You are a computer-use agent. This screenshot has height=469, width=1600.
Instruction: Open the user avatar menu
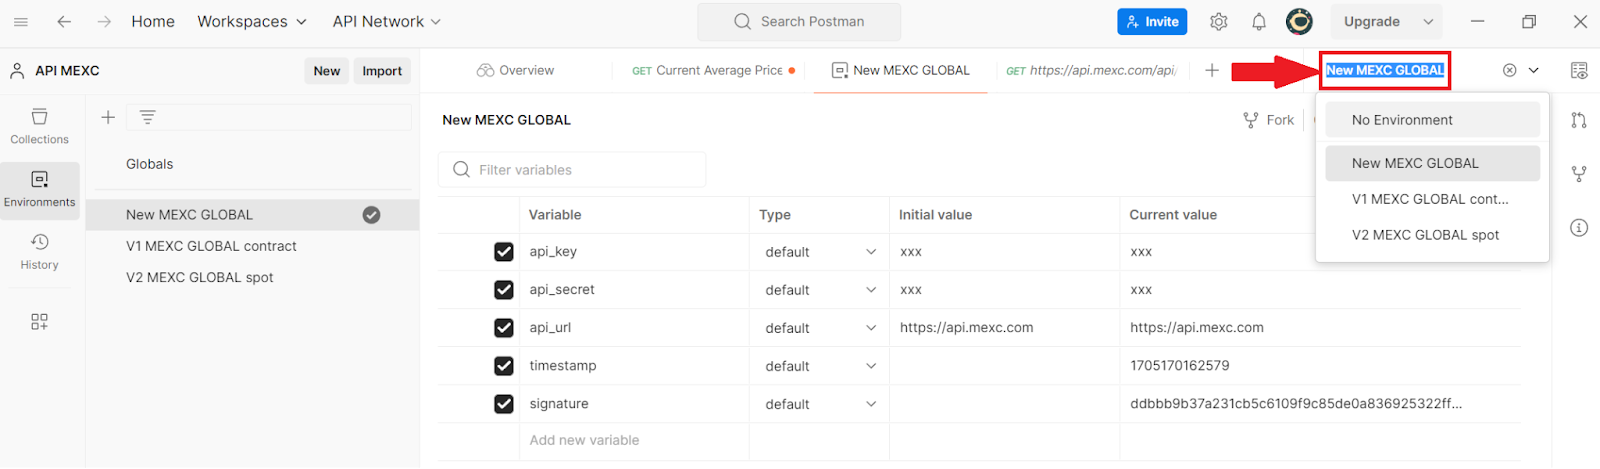(1299, 21)
